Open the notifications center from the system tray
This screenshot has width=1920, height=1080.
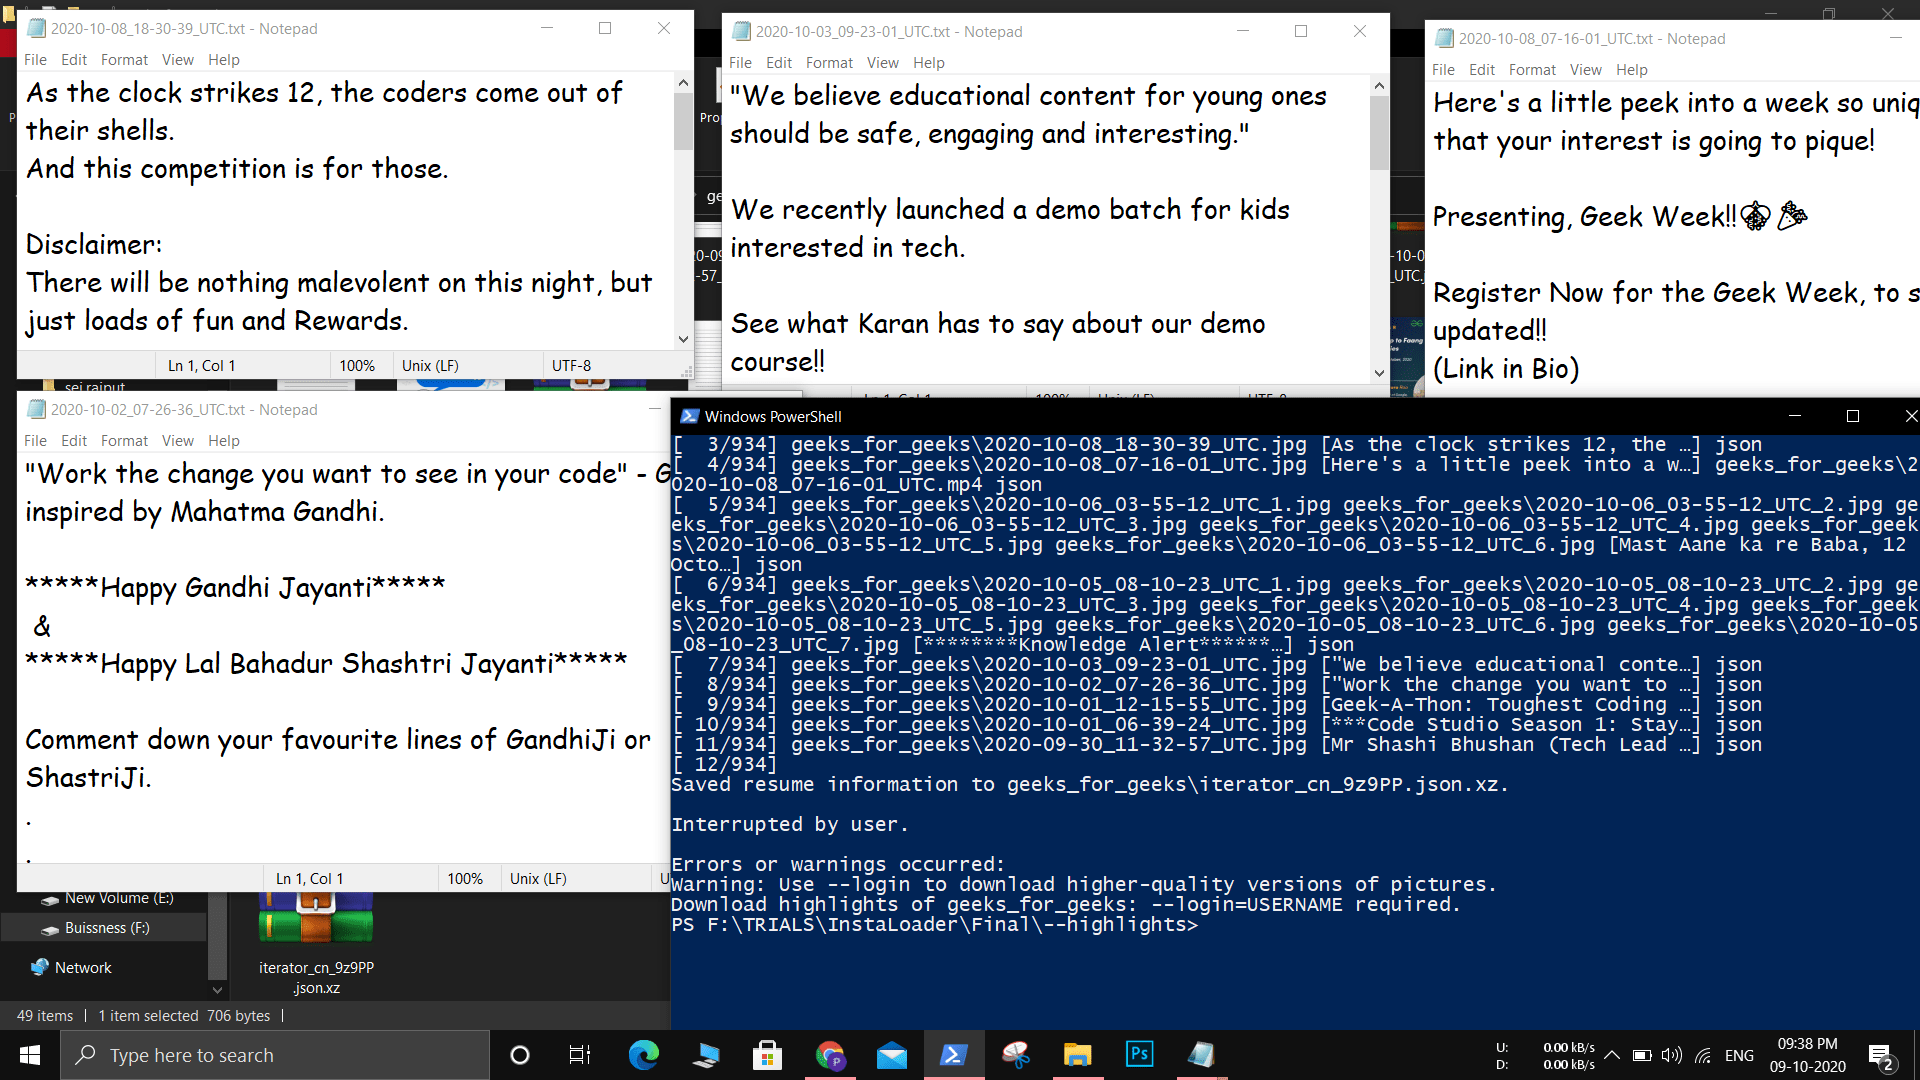coord(1882,1055)
